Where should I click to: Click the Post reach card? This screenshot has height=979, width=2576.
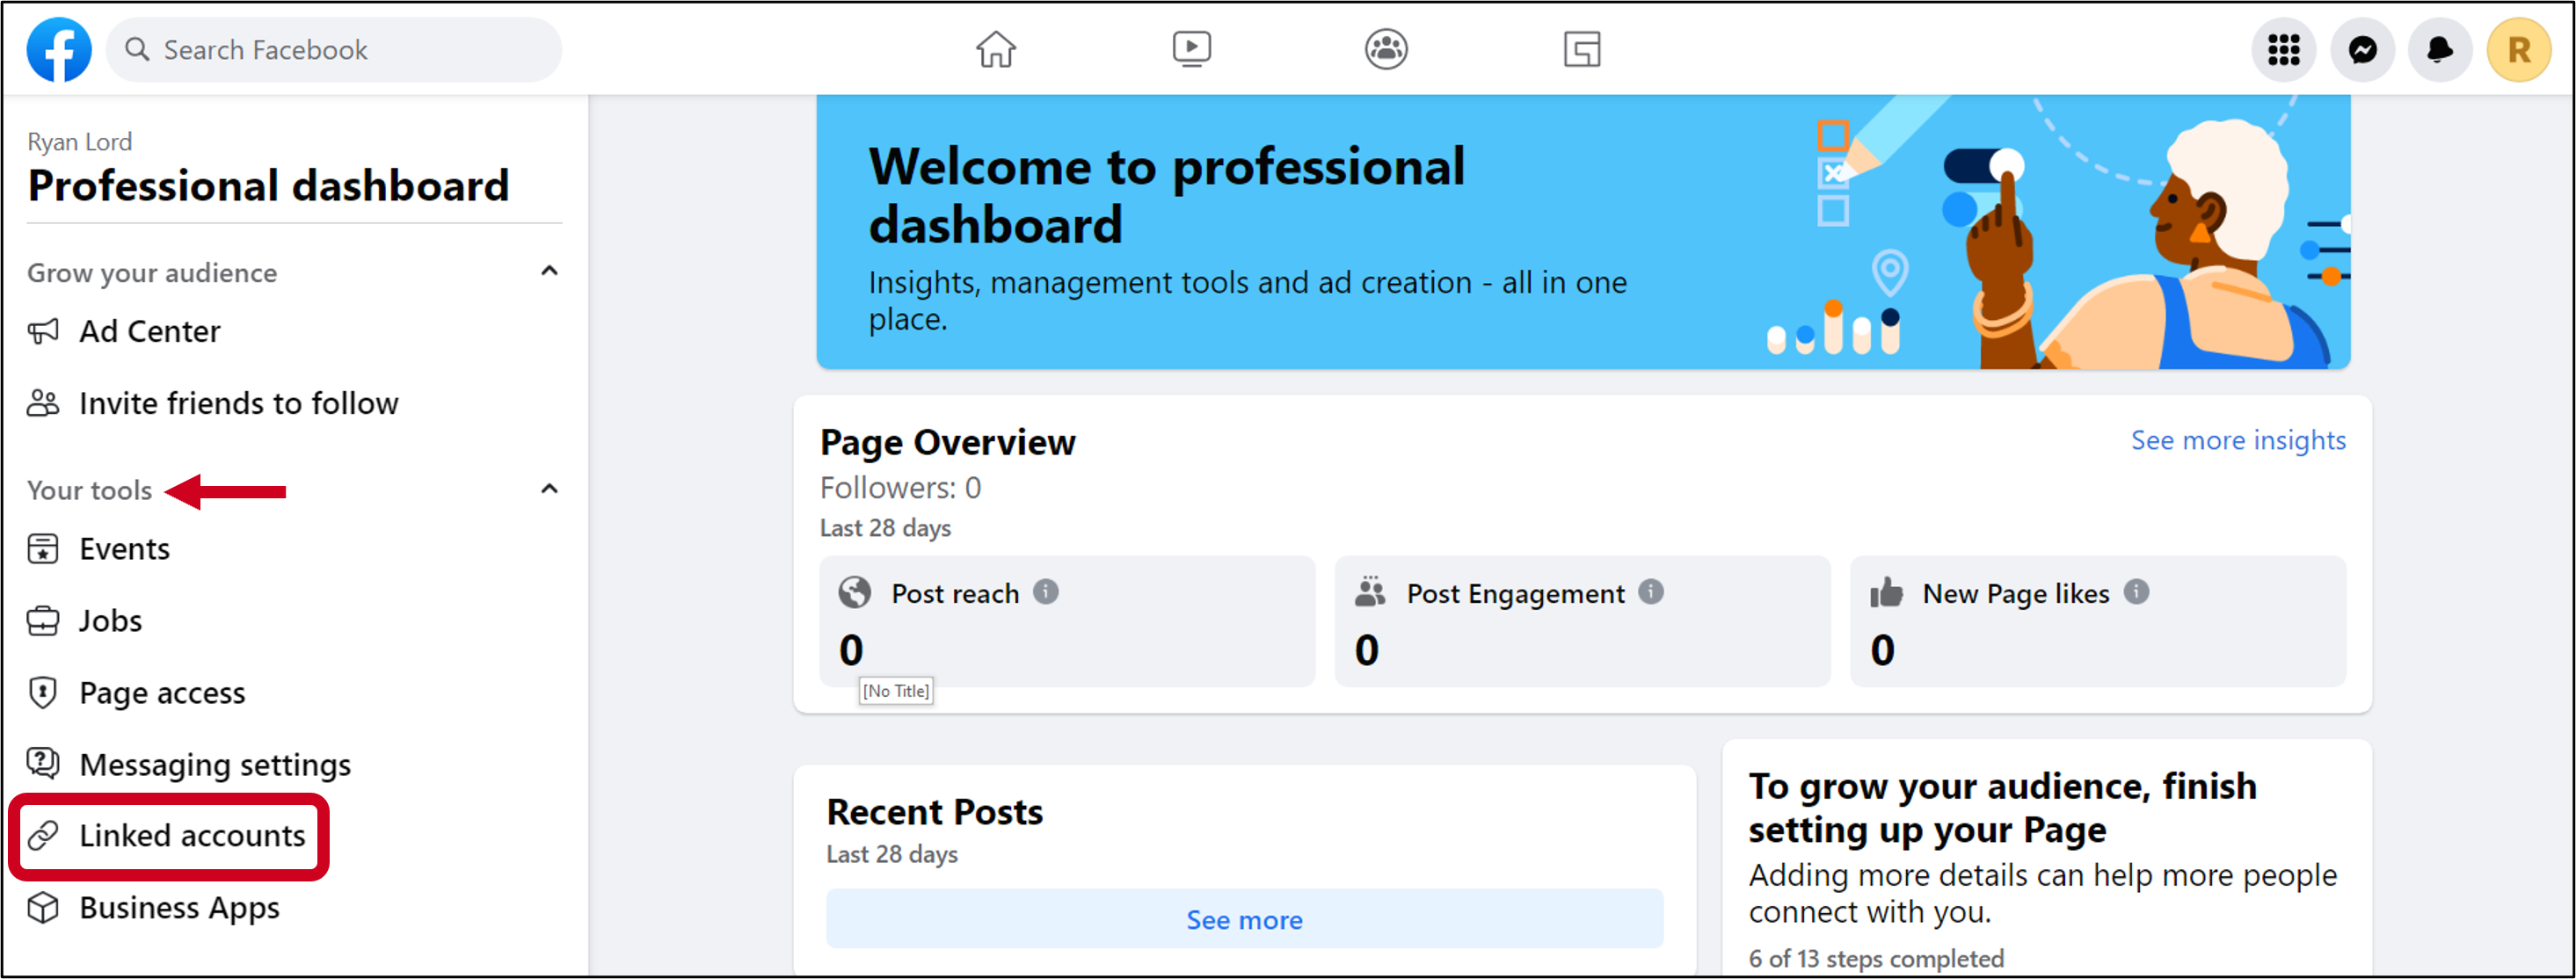[x=1067, y=621]
